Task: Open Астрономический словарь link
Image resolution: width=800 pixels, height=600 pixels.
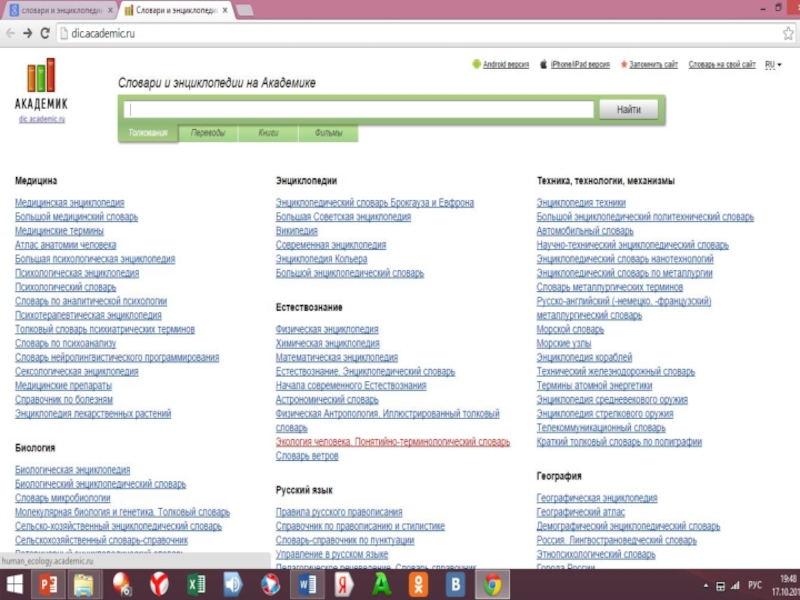Action: pos(327,399)
